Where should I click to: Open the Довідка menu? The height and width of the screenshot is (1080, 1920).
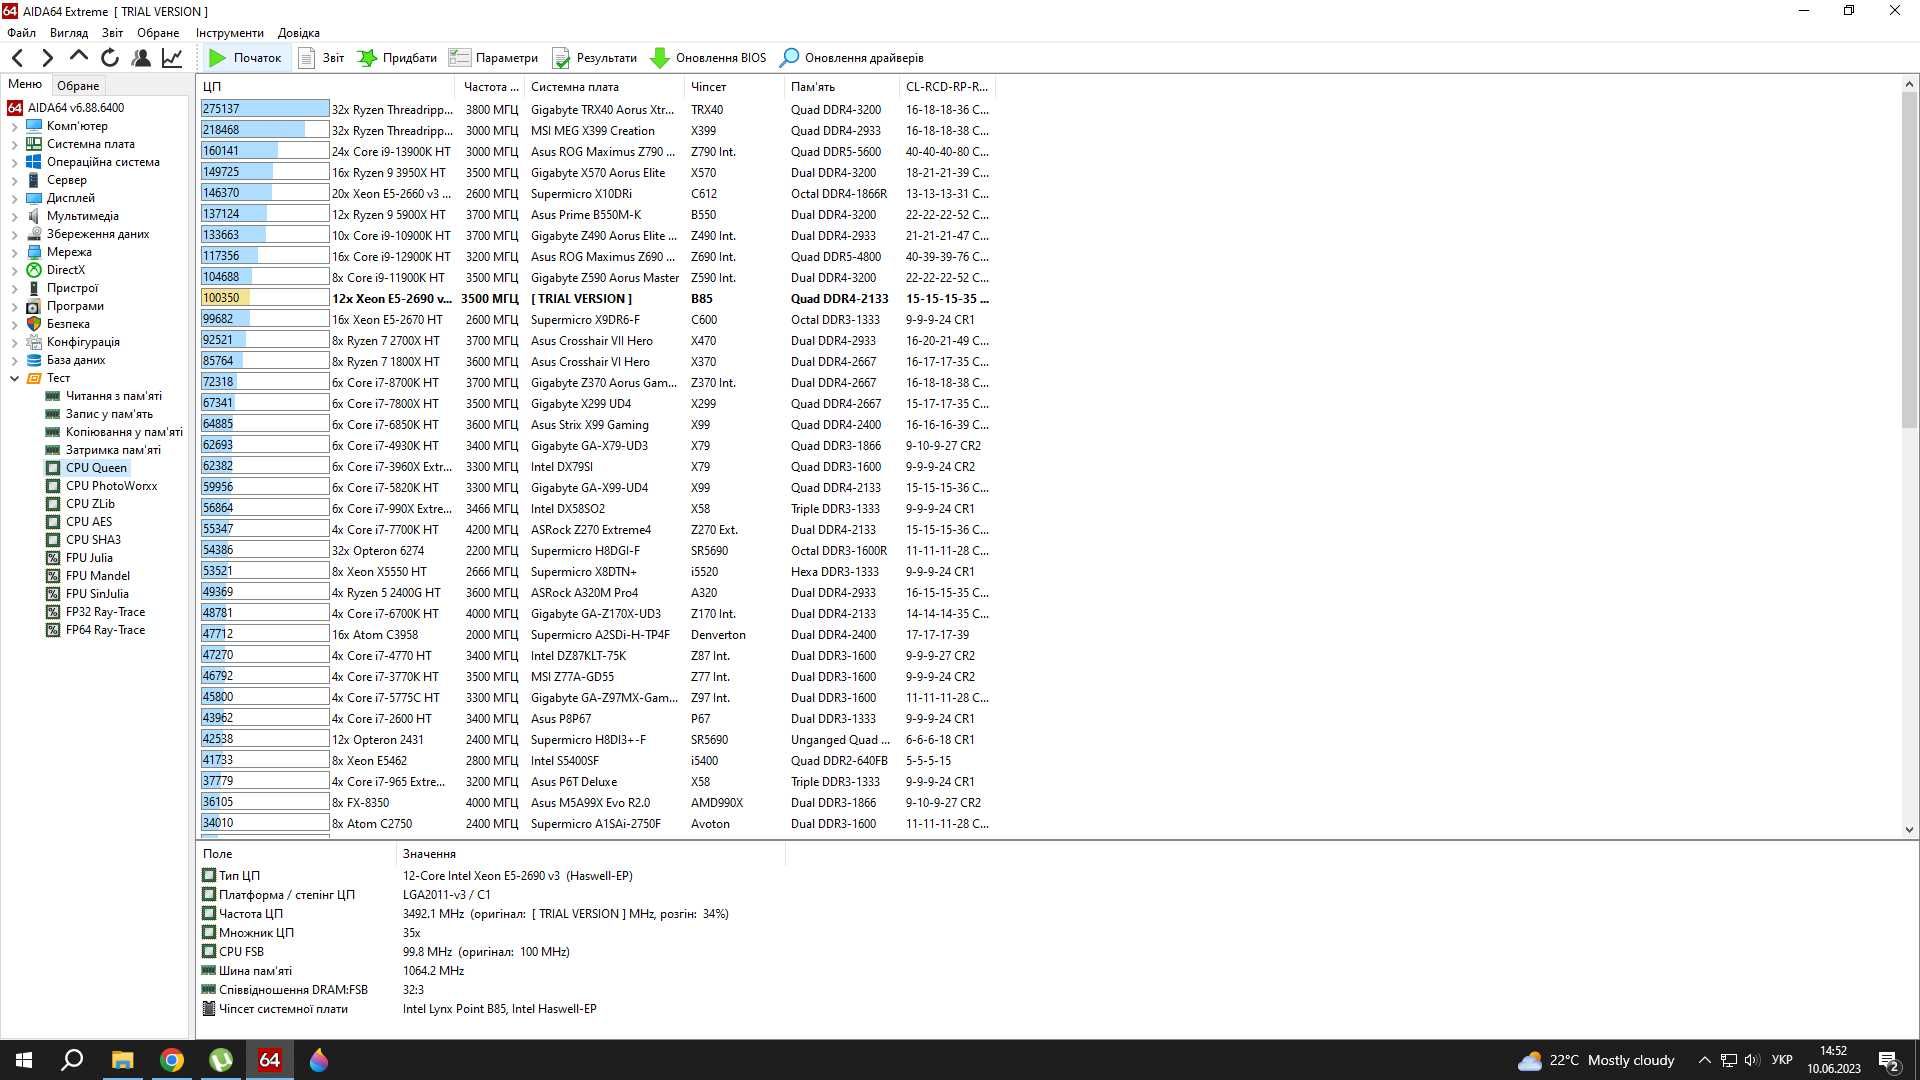pos(298,33)
